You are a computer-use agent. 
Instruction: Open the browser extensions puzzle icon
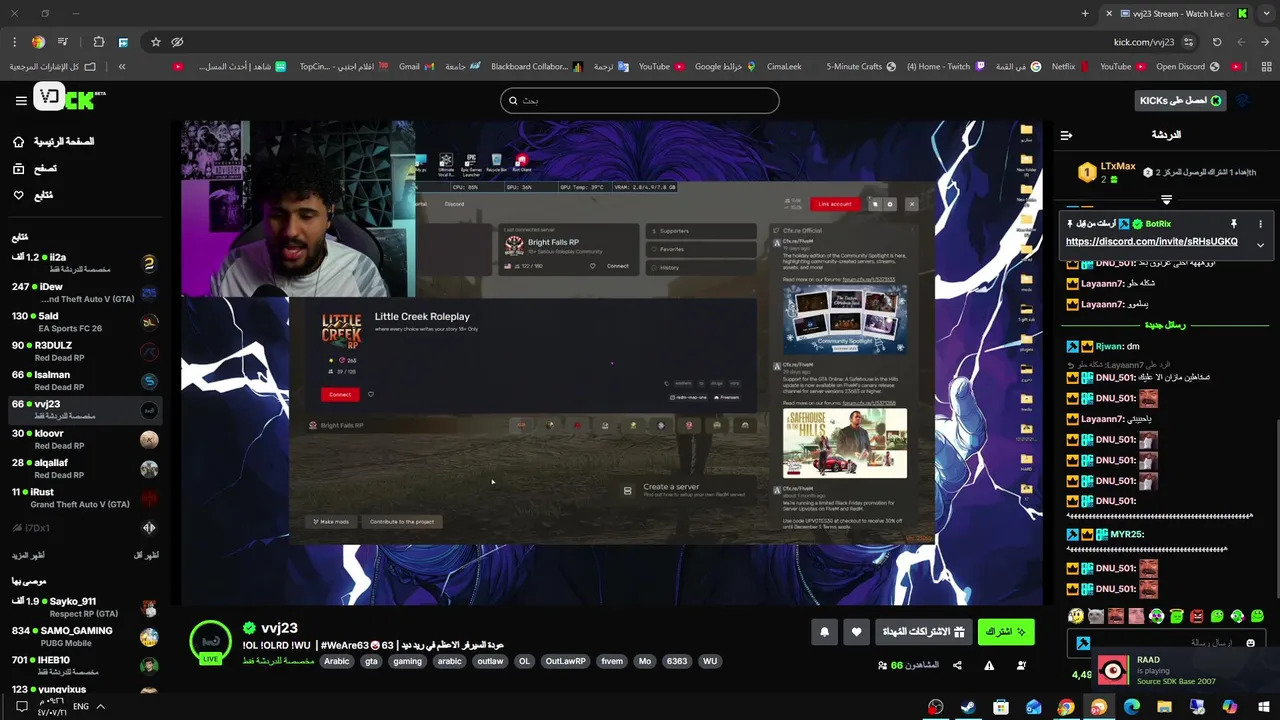click(x=98, y=42)
